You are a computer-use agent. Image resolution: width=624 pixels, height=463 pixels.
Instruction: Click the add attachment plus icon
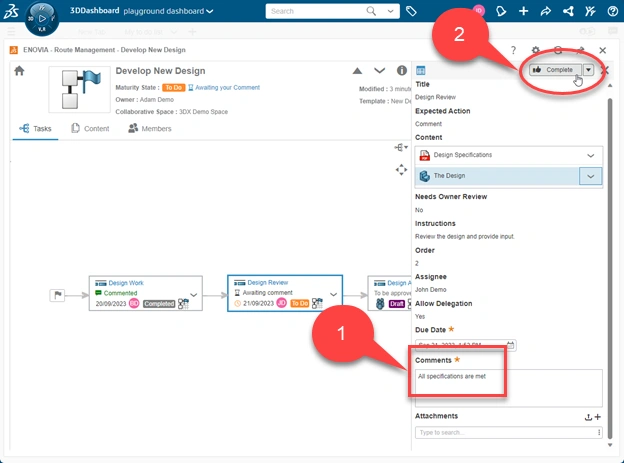(x=597, y=417)
